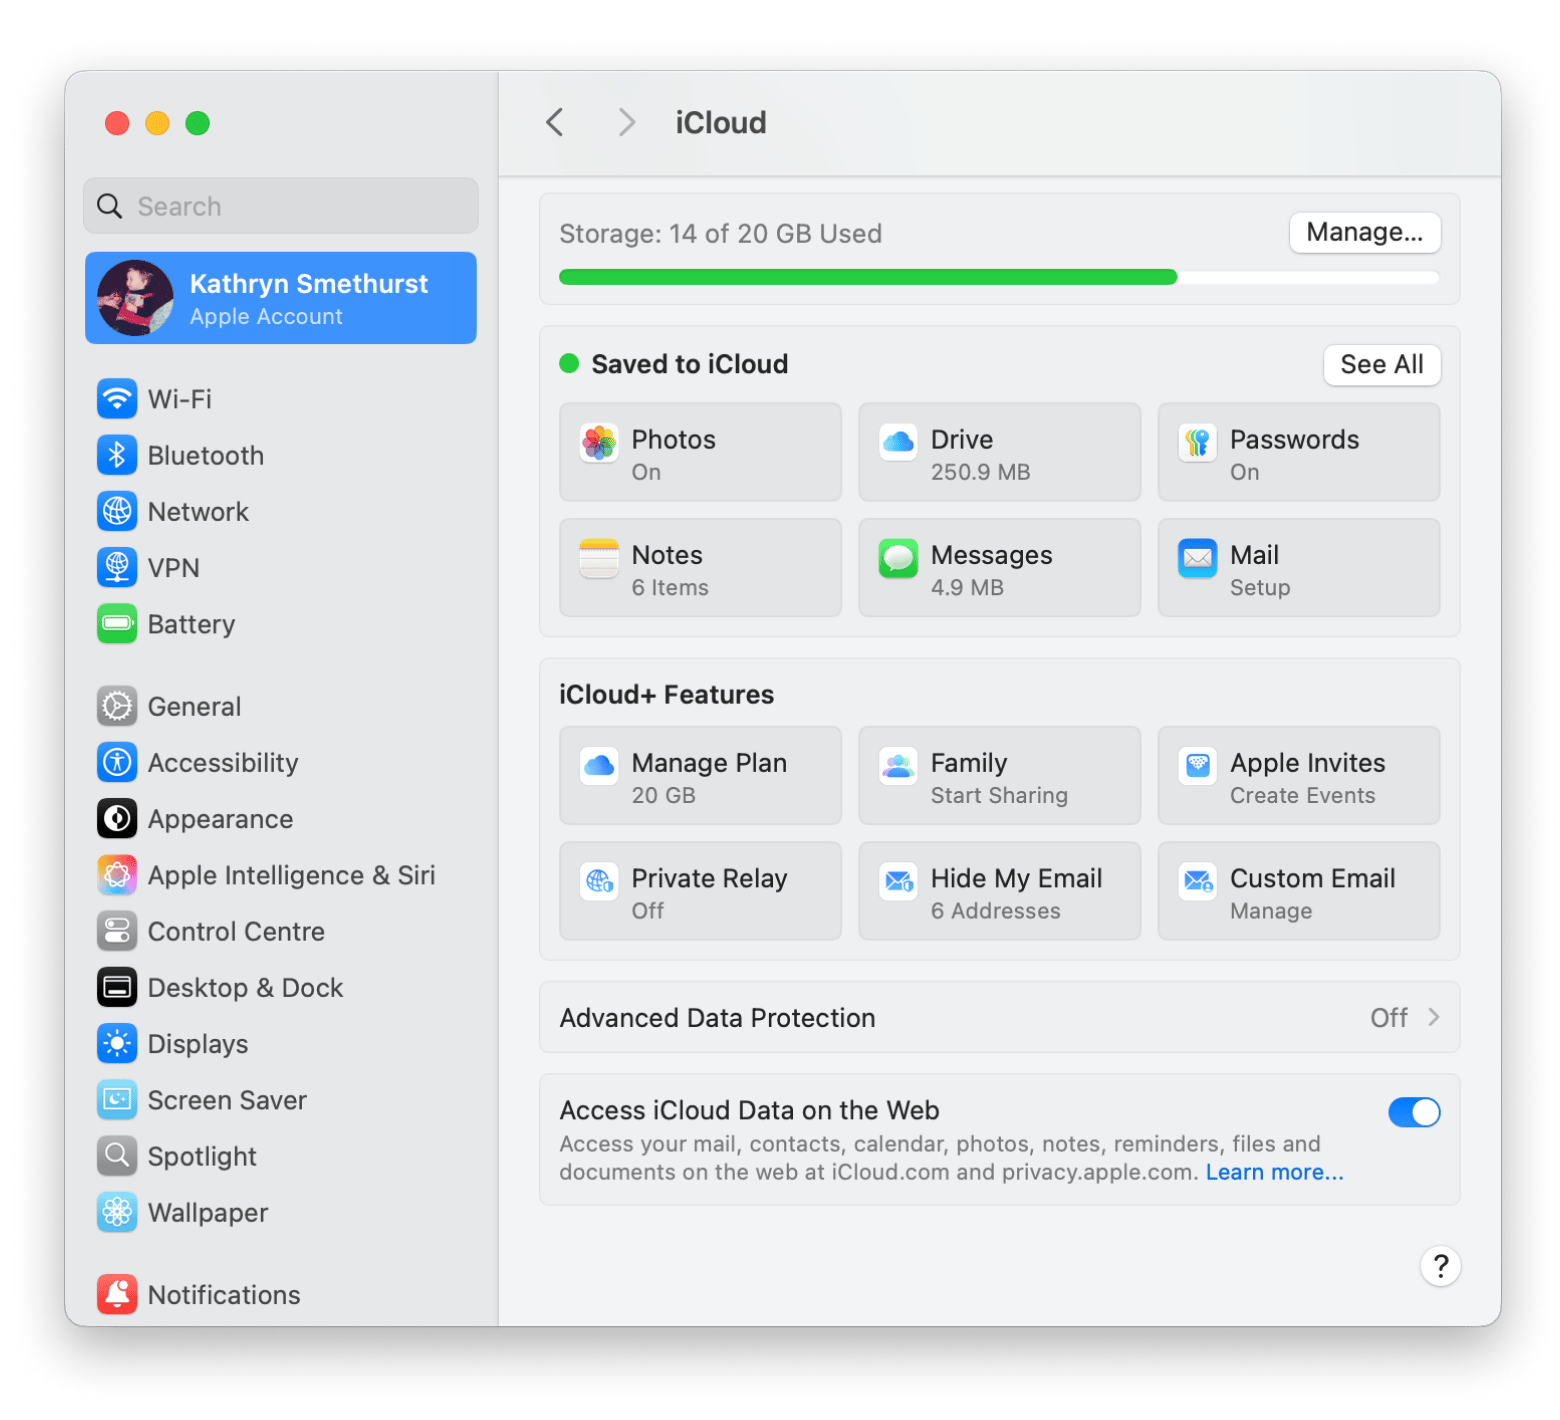The image size is (1560, 1420).
Task: Click the Private Relay globe icon
Action: [x=599, y=881]
